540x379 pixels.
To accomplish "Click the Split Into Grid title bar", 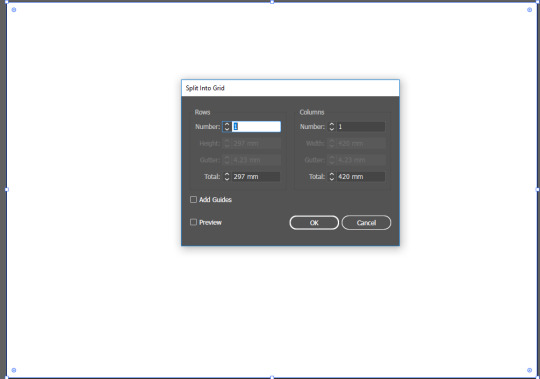I will pyautogui.click(x=290, y=88).
